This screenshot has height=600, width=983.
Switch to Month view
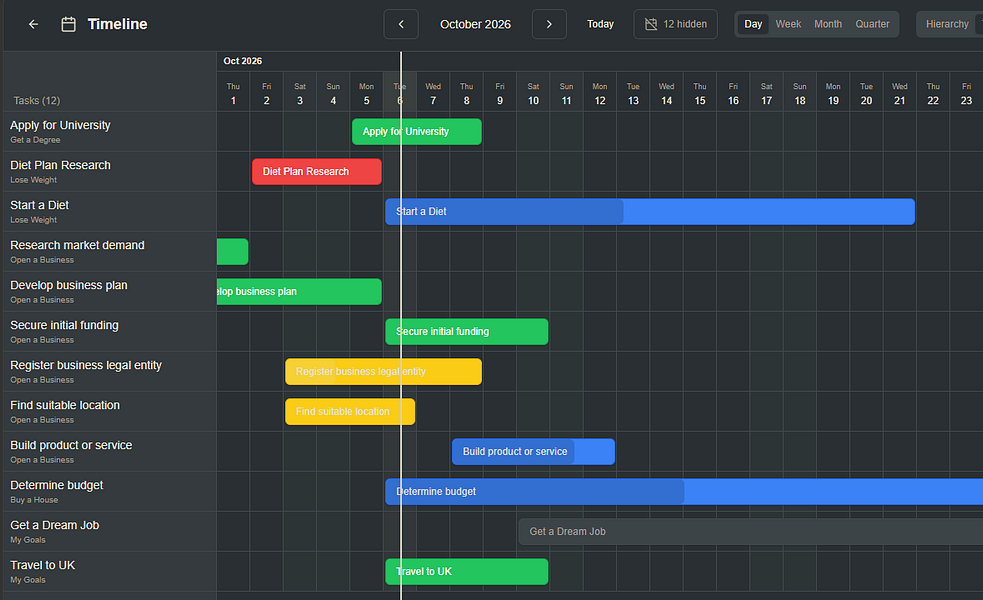coord(828,24)
